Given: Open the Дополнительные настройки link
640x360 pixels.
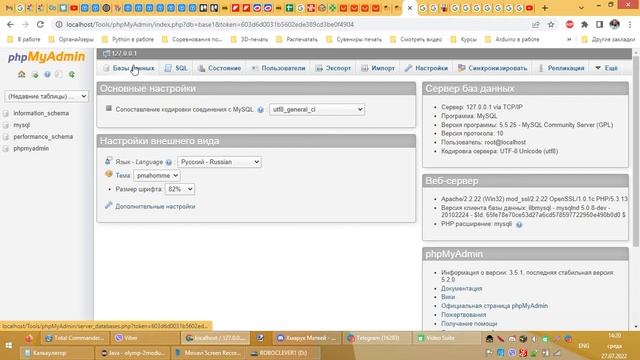Looking at the screenshot, I should 155,207.
